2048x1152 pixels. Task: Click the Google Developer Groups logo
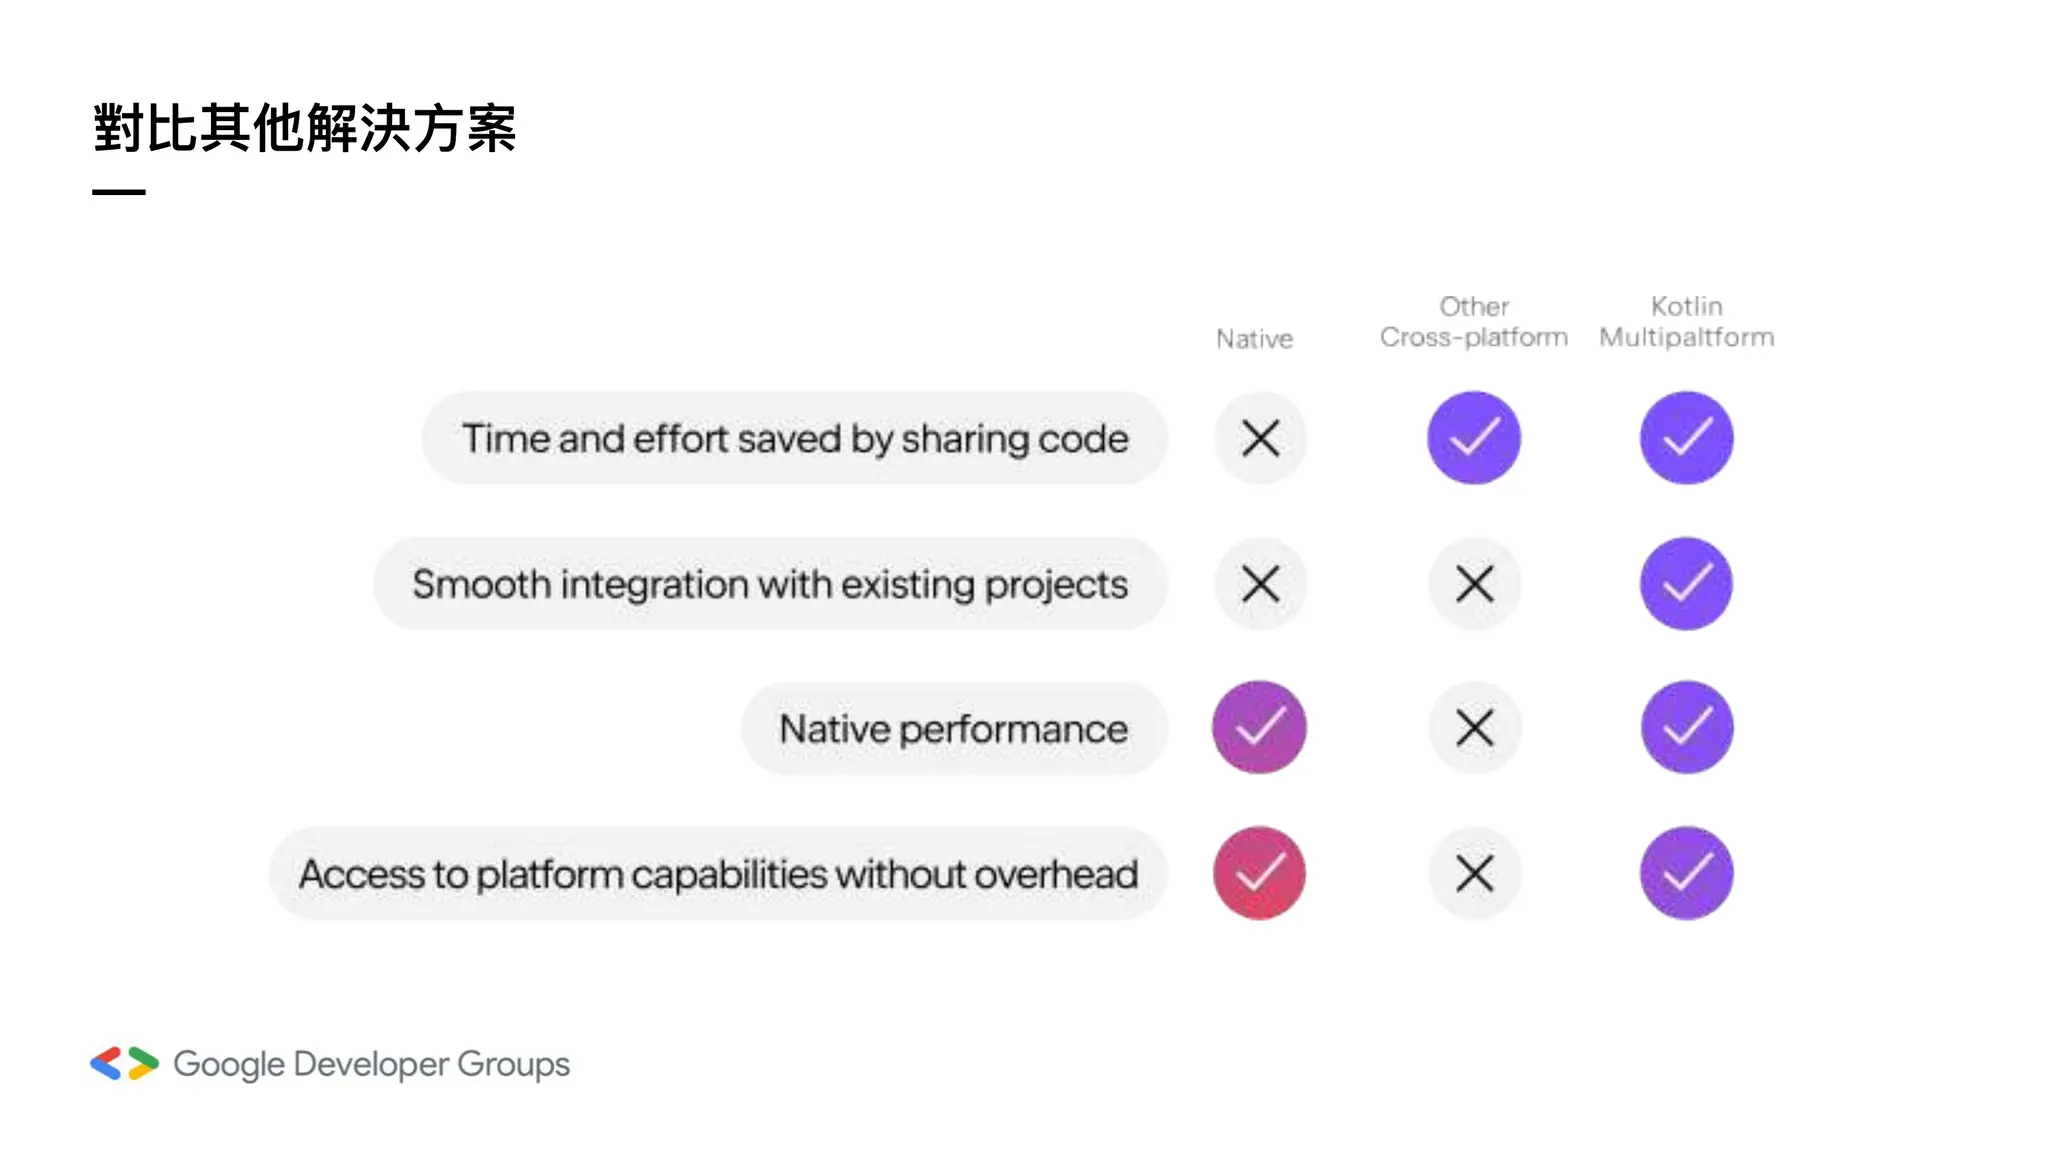click(x=330, y=1064)
